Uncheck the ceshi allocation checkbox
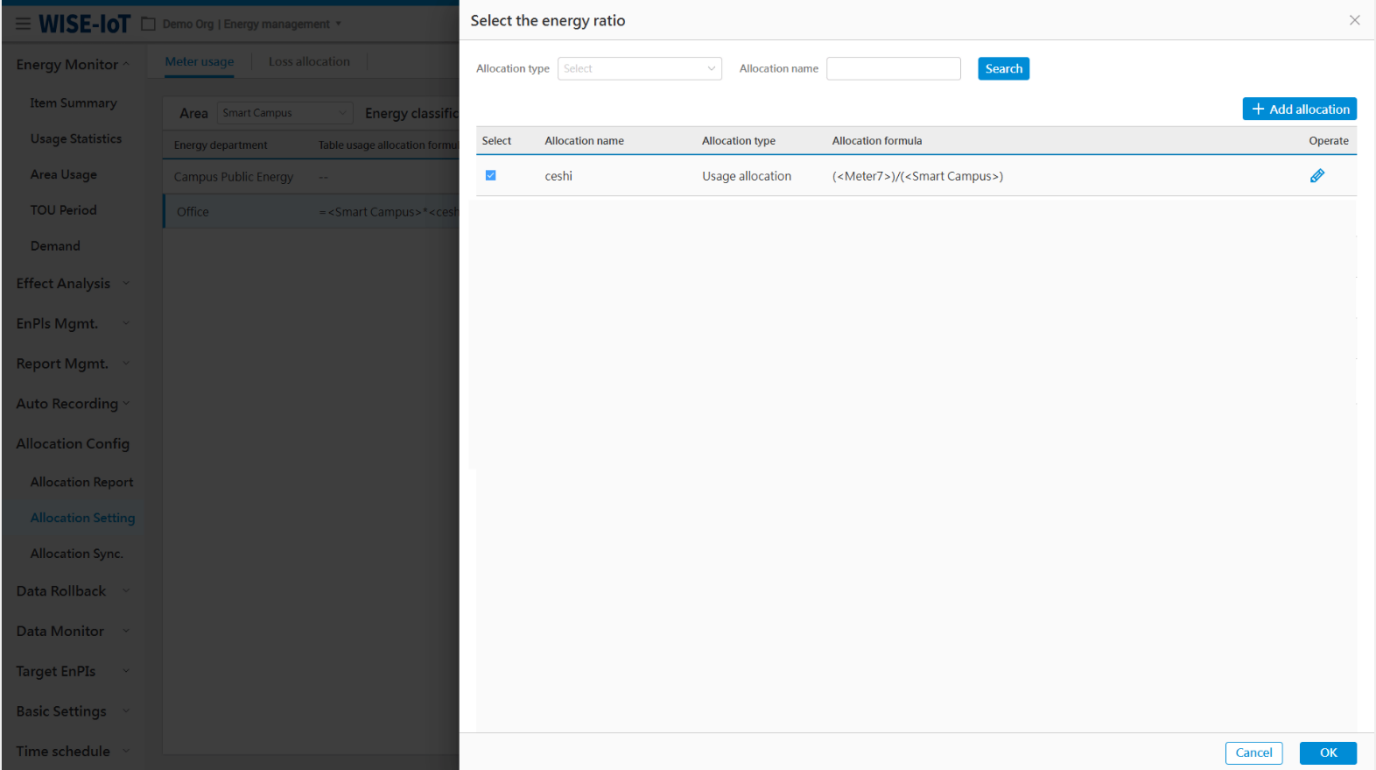Screen dimensions: 1376x770 (490, 176)
